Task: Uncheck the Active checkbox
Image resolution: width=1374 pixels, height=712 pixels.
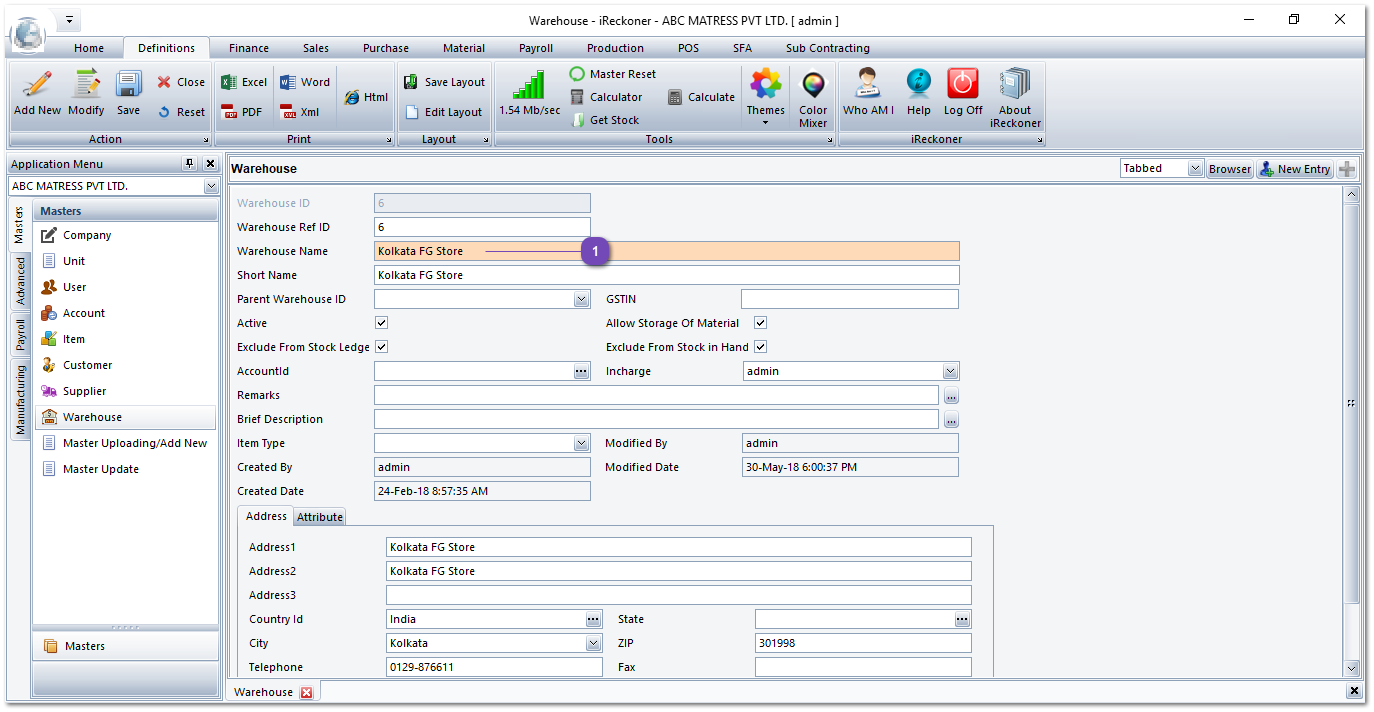Action: pyautogui.click(x=381, y=323)
